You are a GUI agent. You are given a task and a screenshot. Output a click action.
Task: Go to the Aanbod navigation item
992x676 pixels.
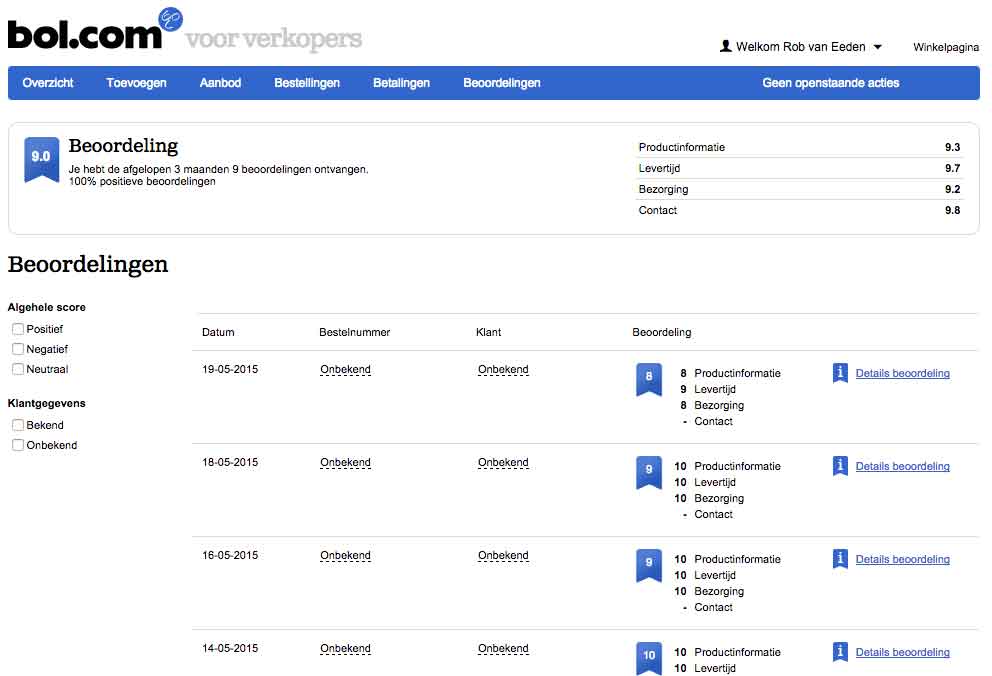(x=220, y=83)
